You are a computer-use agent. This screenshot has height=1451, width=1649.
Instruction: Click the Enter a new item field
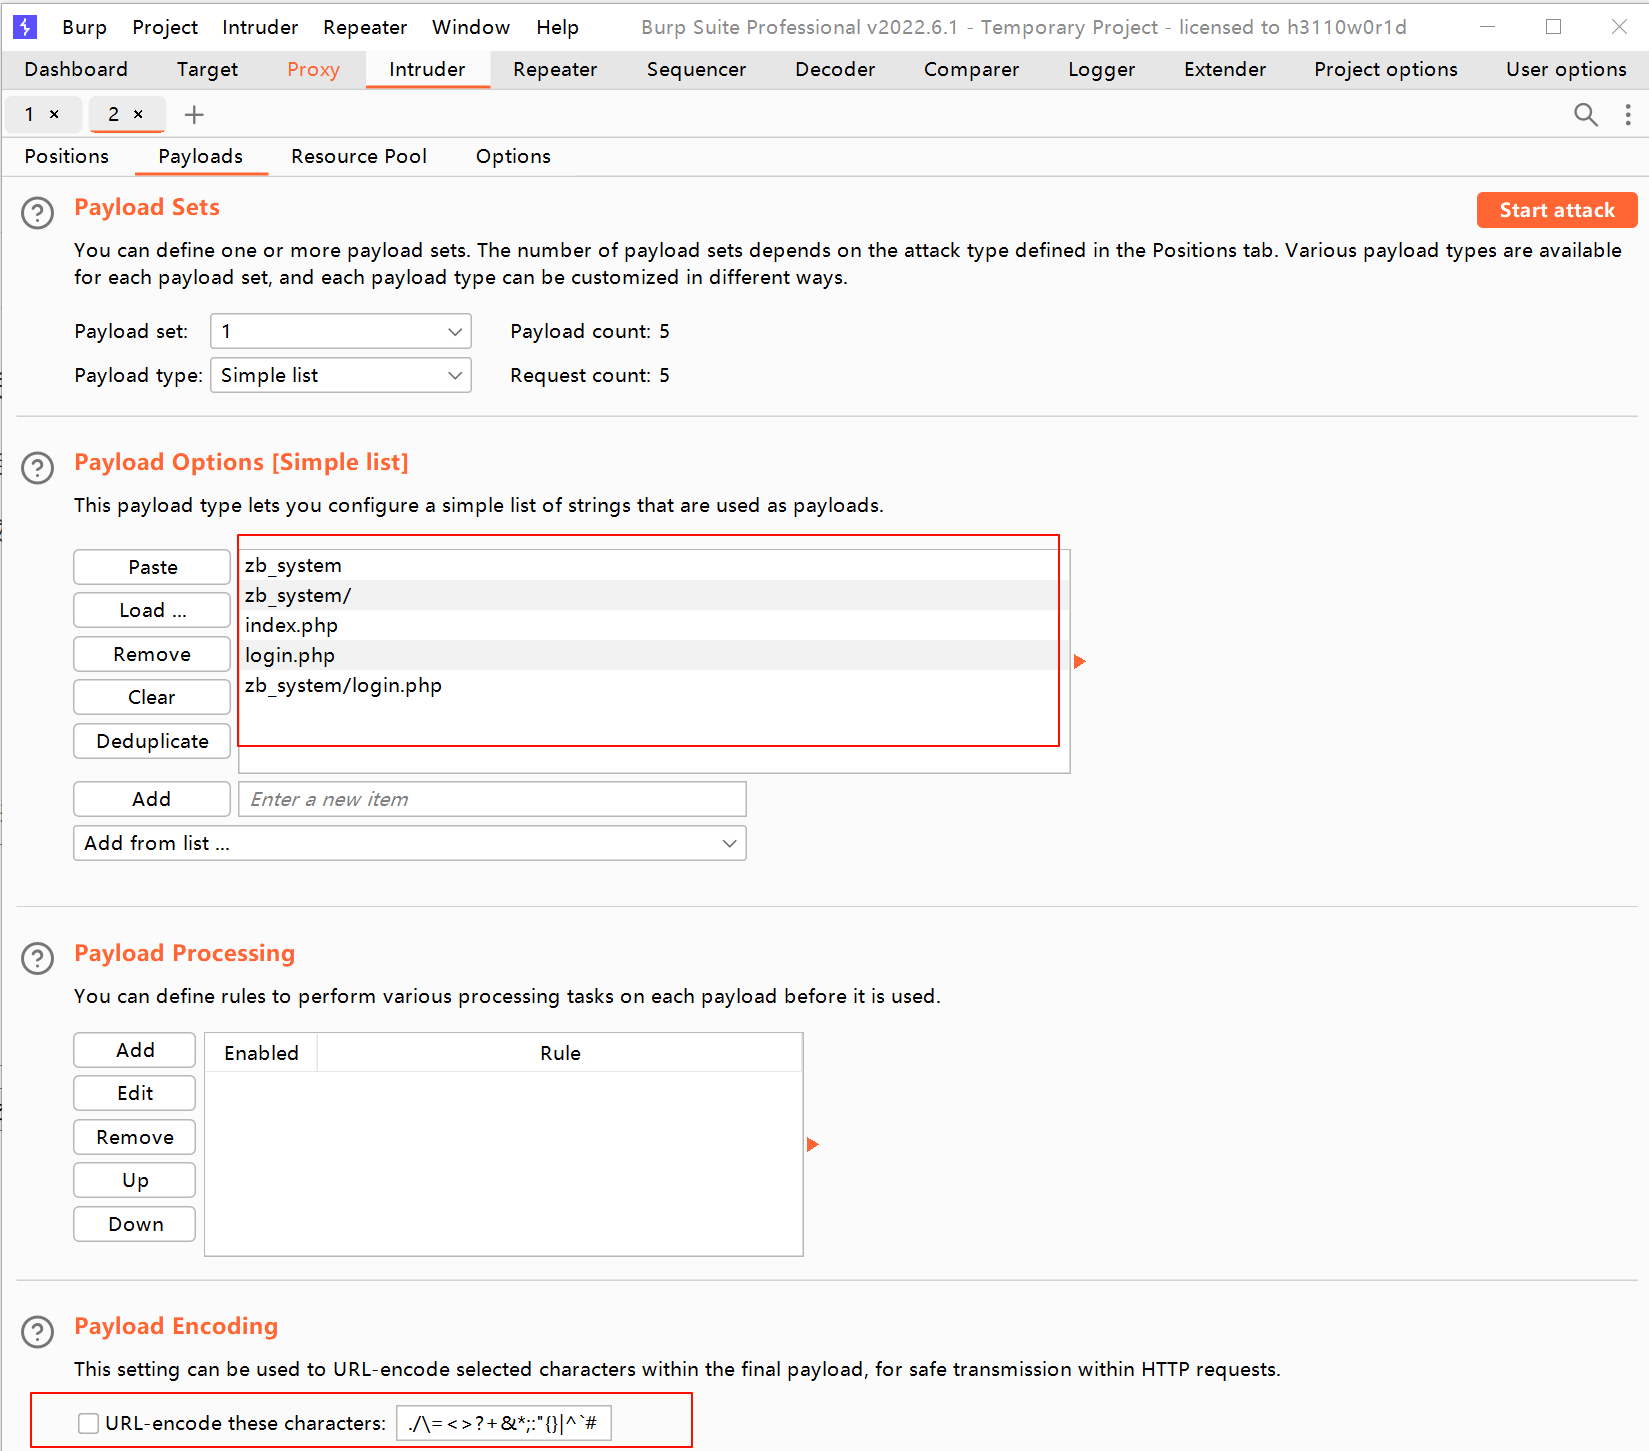coord(492,799)
